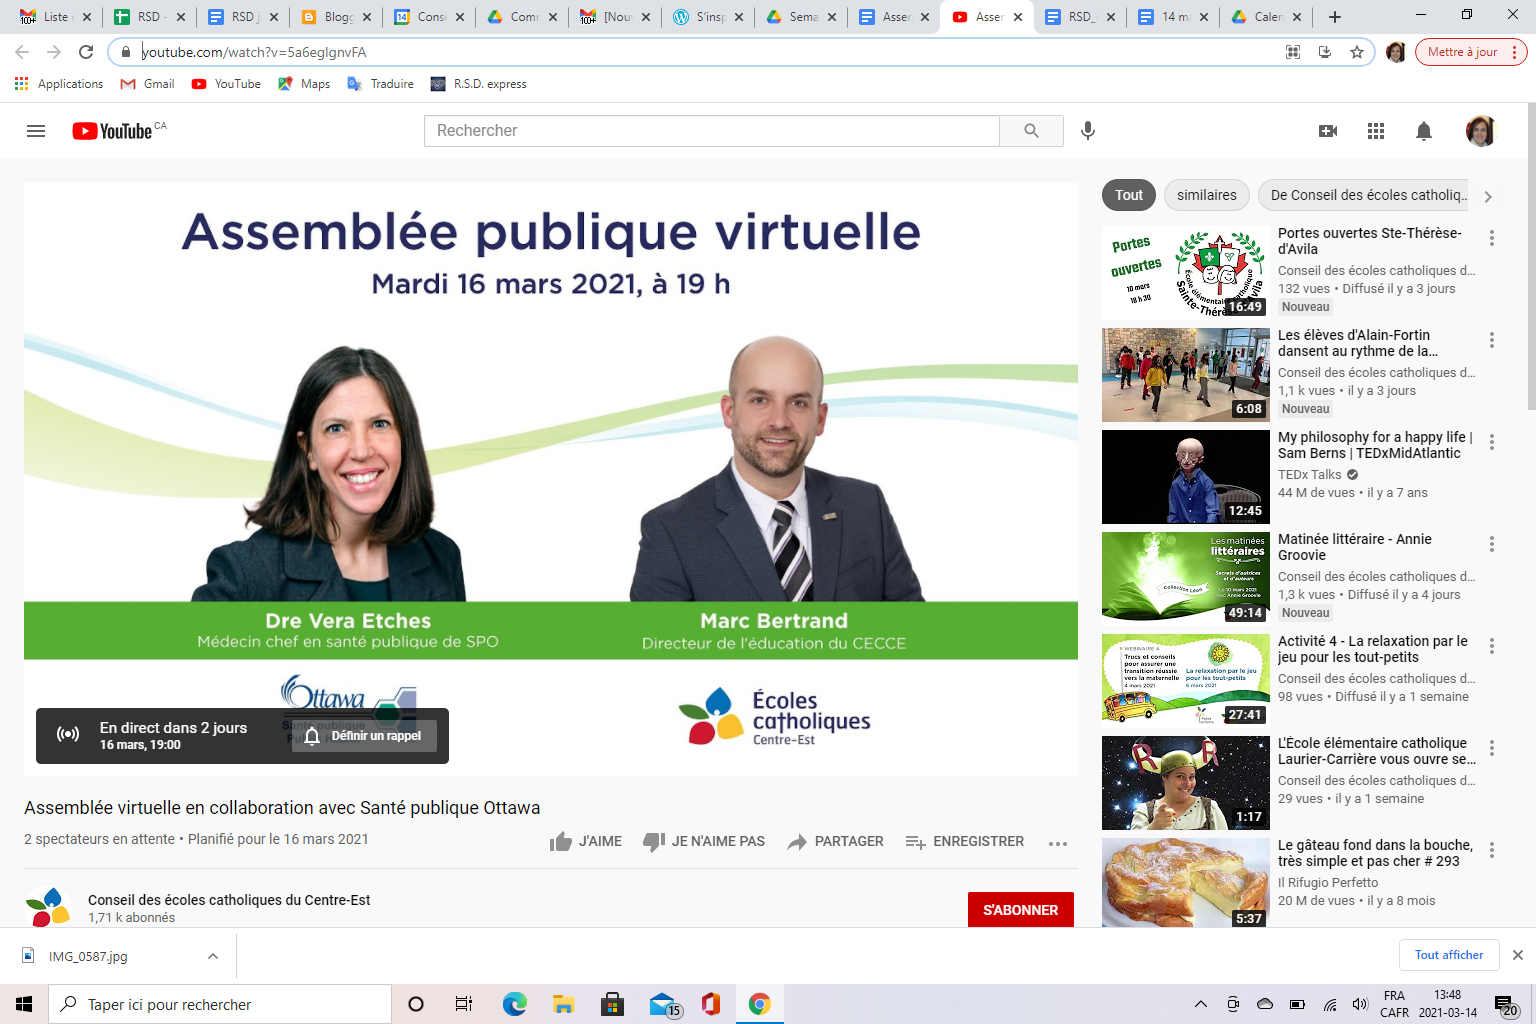1536x1024 pixels.
Task: Open Conseil des écoles catholiques channel link
Action: click(x=229, y=900)
